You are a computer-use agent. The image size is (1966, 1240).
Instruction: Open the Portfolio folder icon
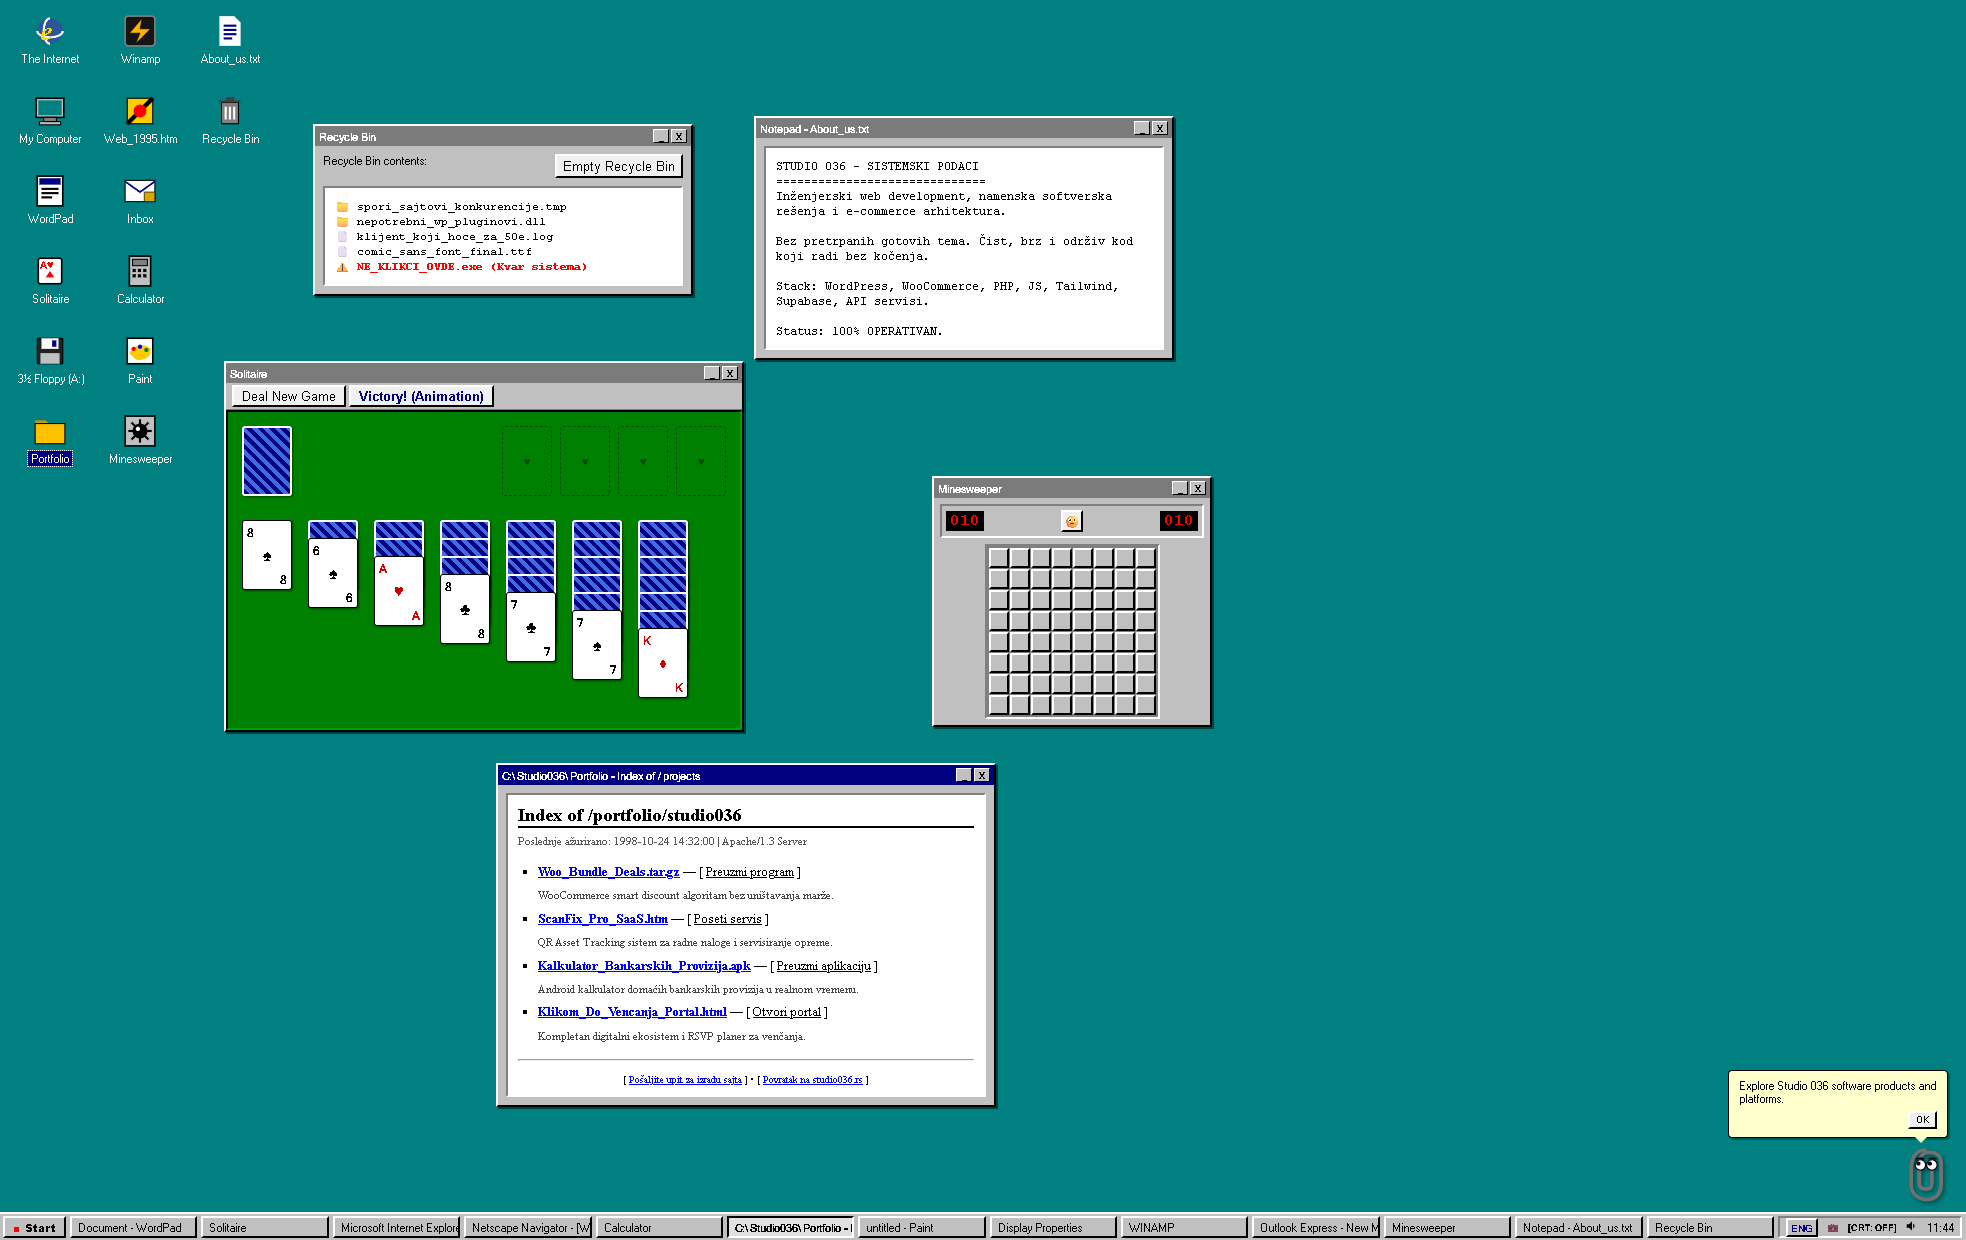click(x=50, y=440)
